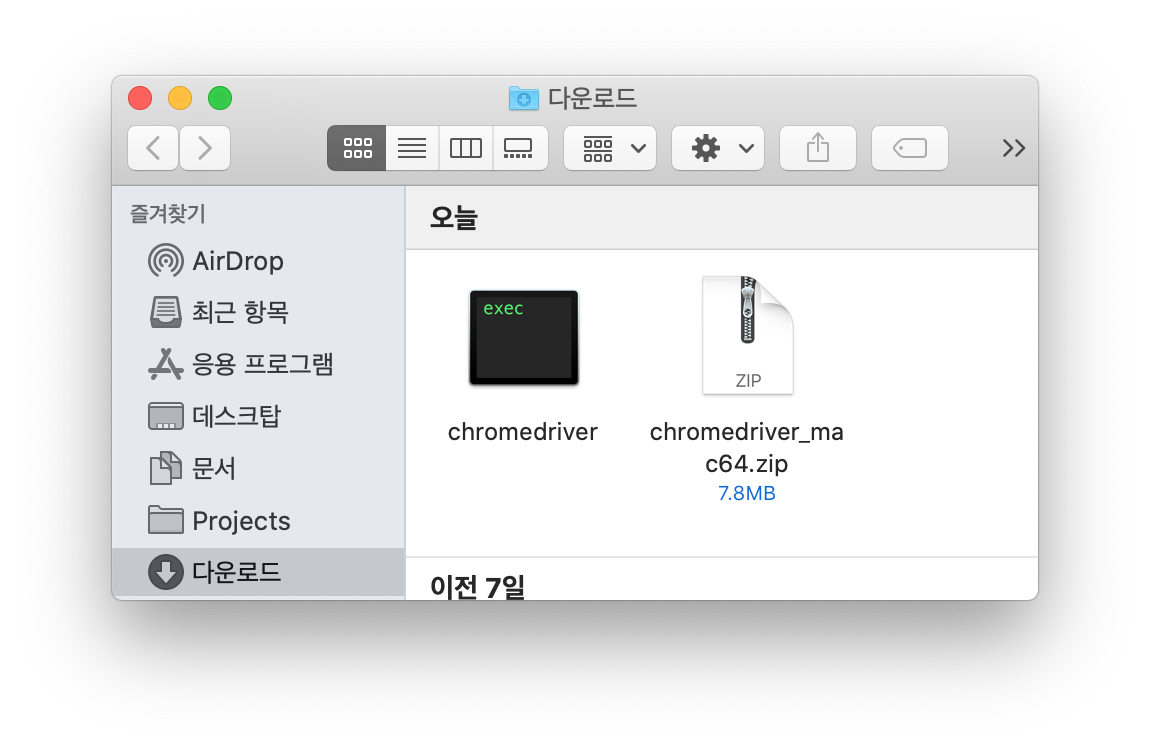Screen dimensions: 1150x748
Task: Click the Edit Tags toolbar button
Action: 909,148
